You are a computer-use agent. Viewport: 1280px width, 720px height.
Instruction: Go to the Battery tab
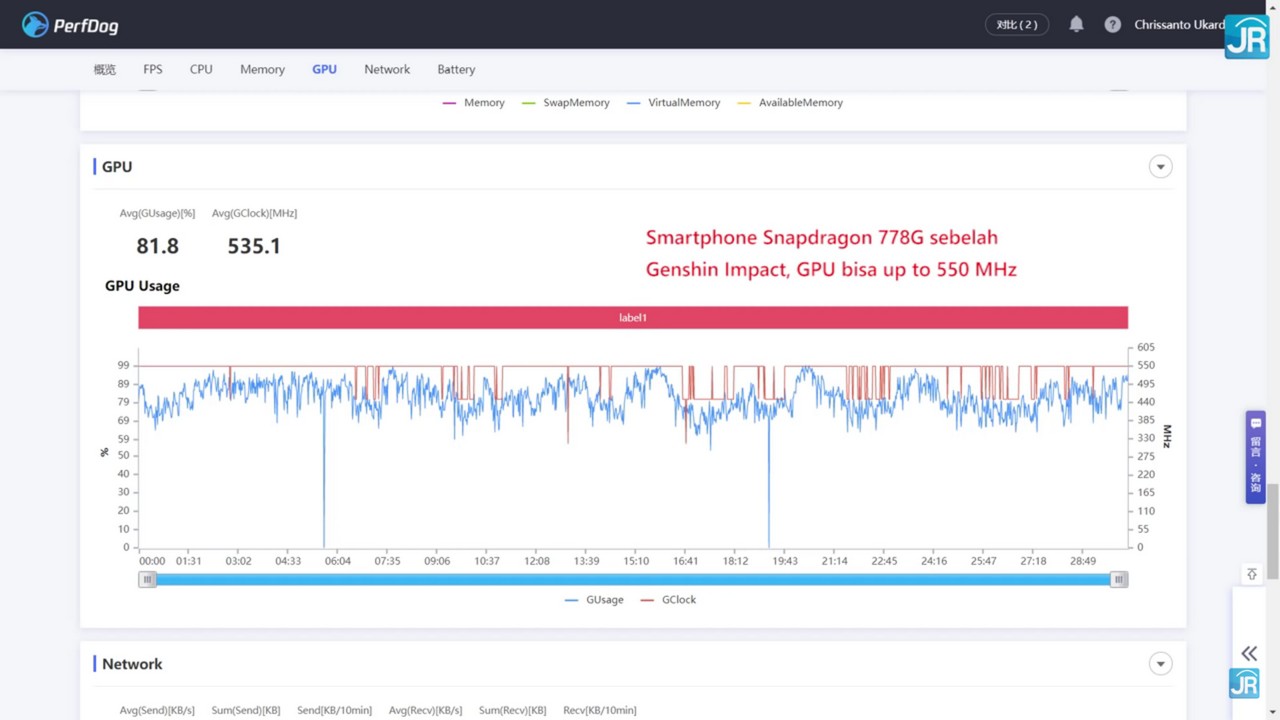[x=456, y=70]
